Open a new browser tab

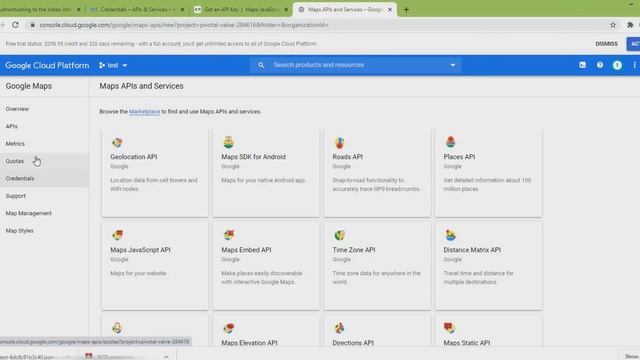click(406, 9)
